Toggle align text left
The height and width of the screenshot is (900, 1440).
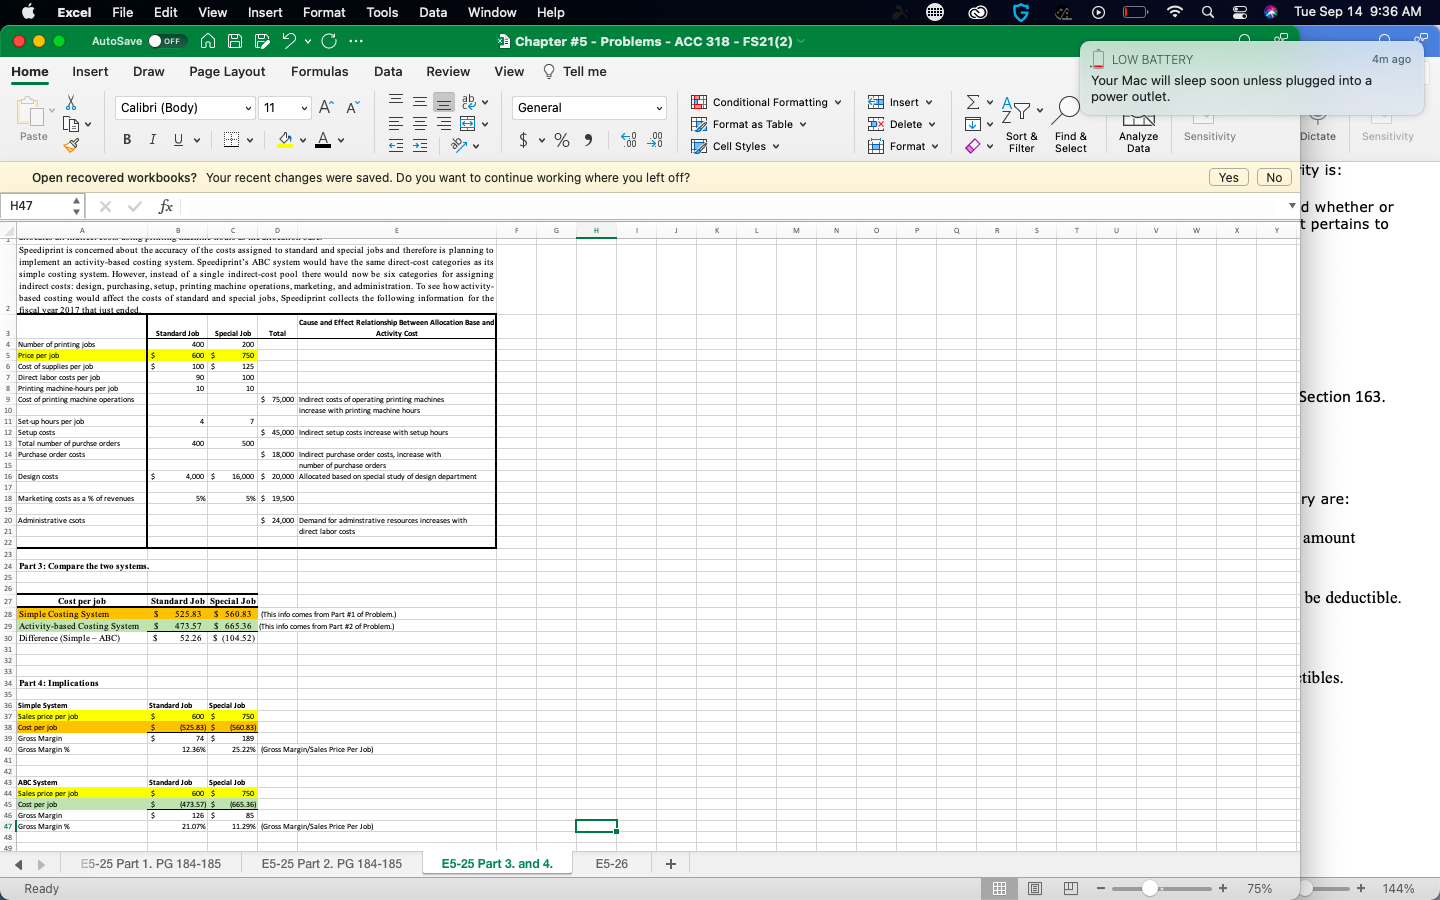396,124
